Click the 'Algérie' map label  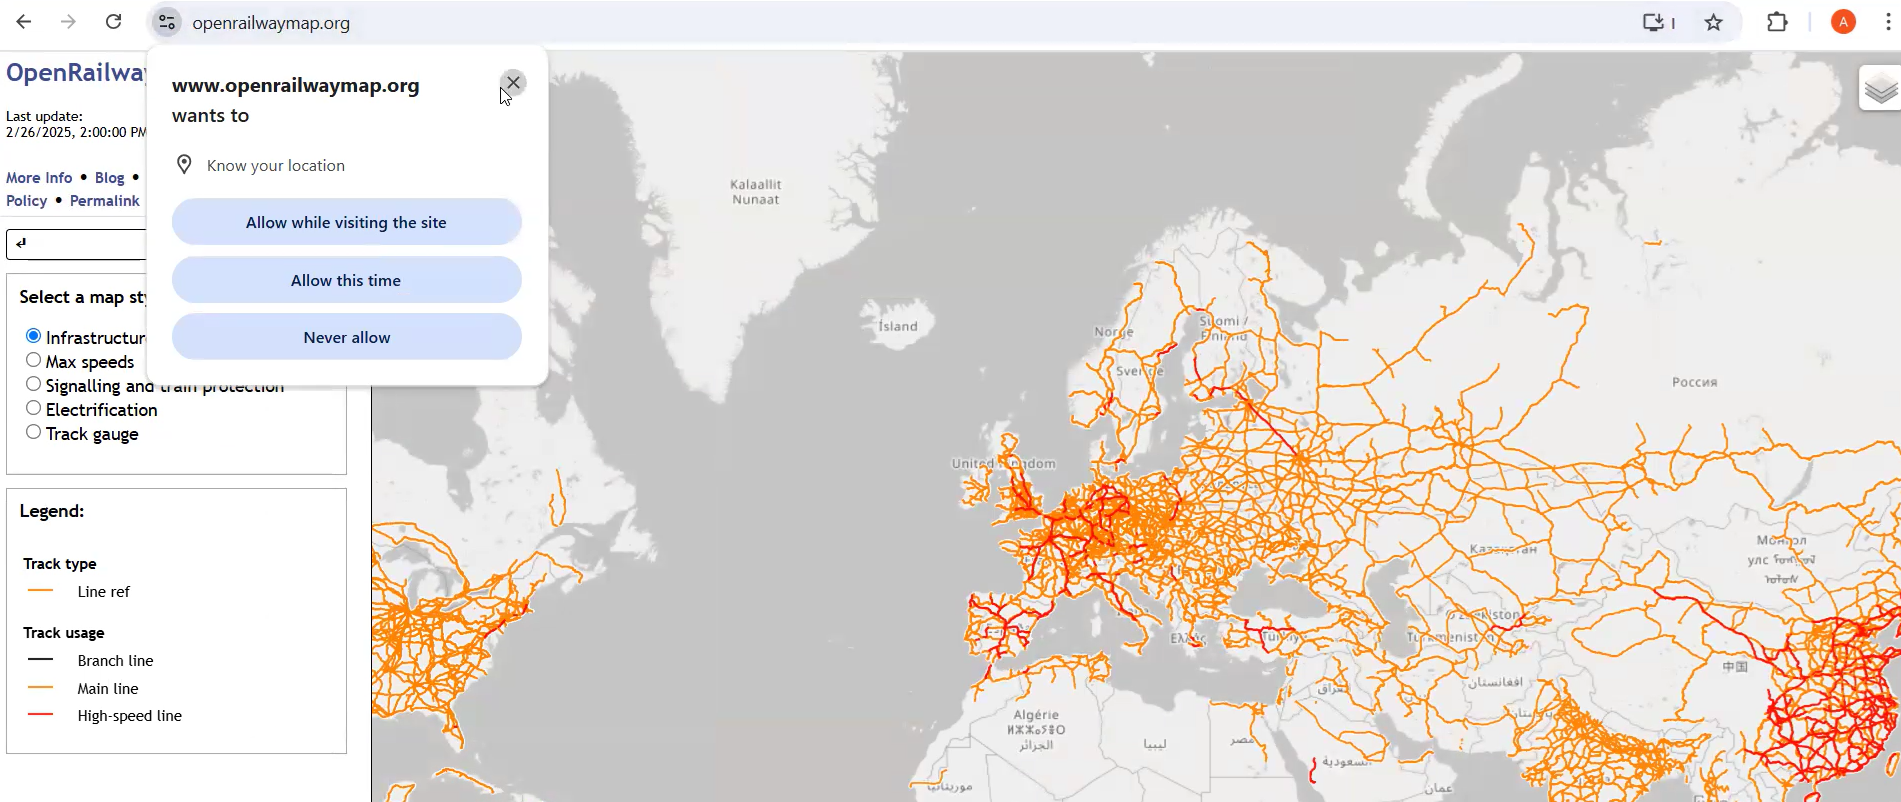pos(1036,715)
